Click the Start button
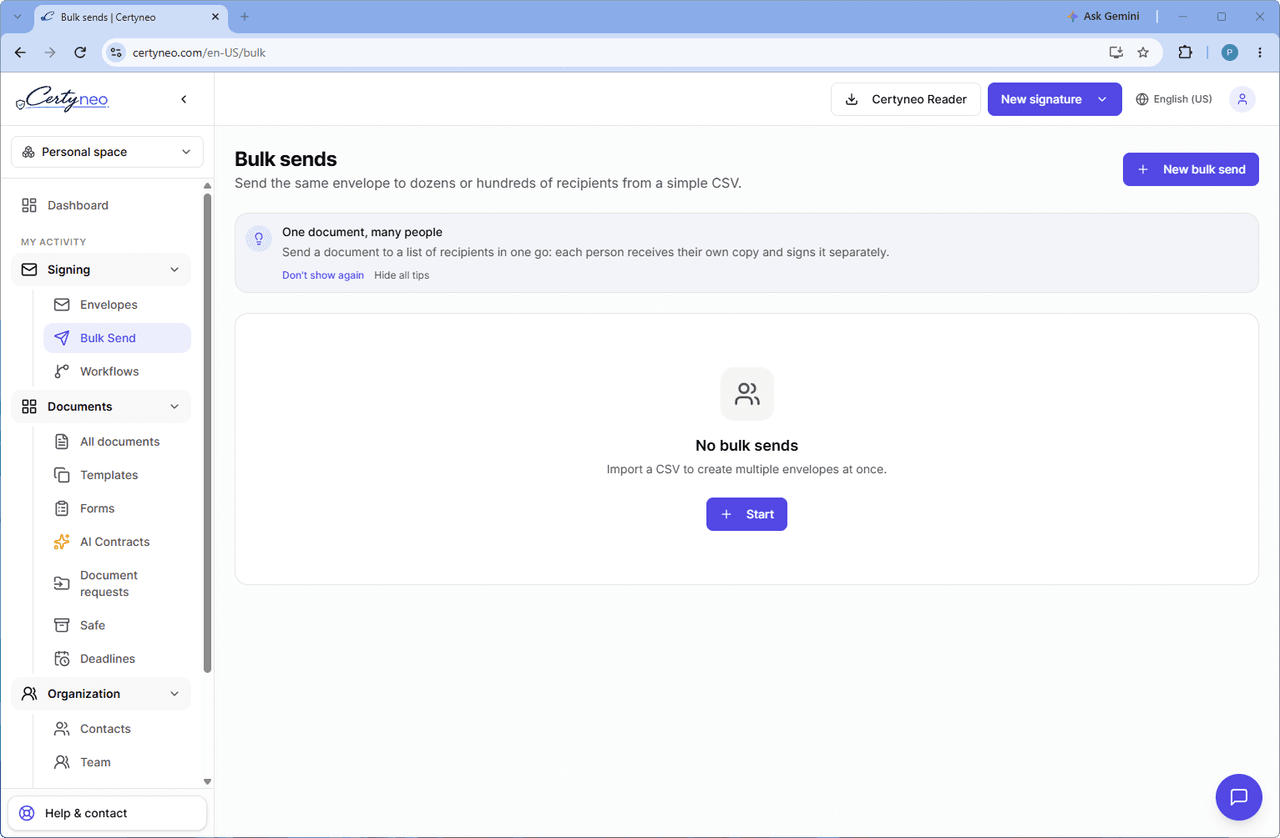Image resolution: width=1280 pixels, height=838 pixels. pos(747,514)
